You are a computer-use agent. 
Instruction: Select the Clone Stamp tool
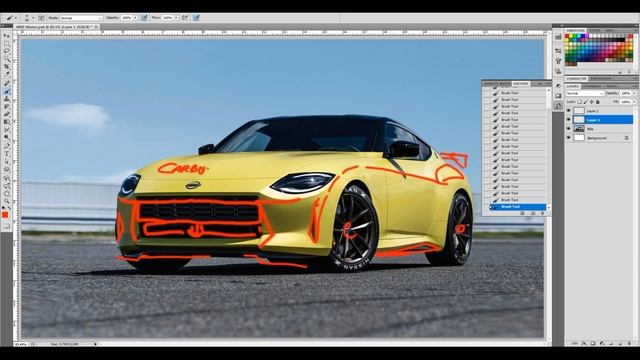click(7, 99)
